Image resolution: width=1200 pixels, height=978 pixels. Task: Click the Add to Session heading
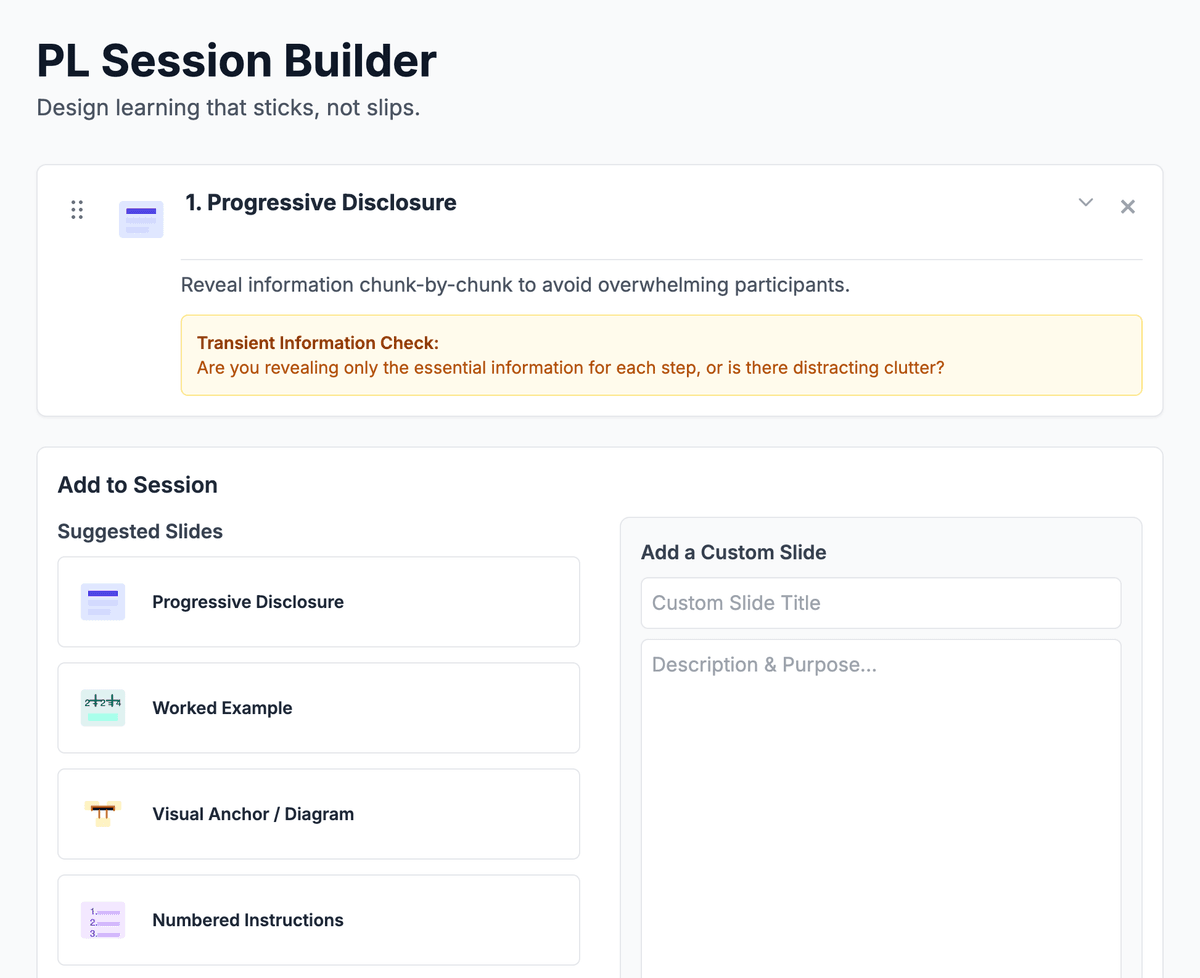tap(138, 485)
